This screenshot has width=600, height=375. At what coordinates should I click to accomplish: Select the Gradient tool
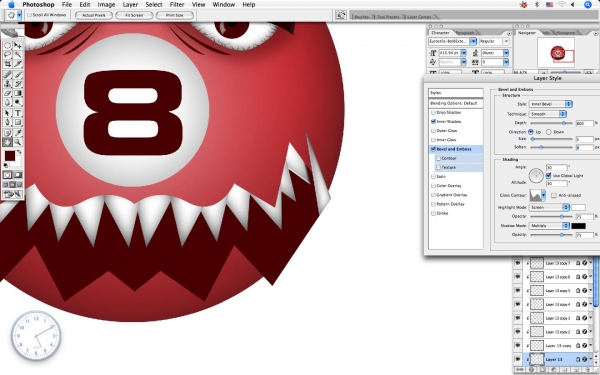(18, 93)
